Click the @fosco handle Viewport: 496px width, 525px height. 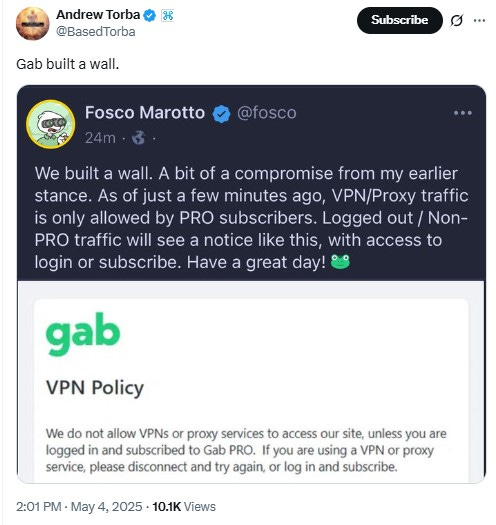point(267,113)
